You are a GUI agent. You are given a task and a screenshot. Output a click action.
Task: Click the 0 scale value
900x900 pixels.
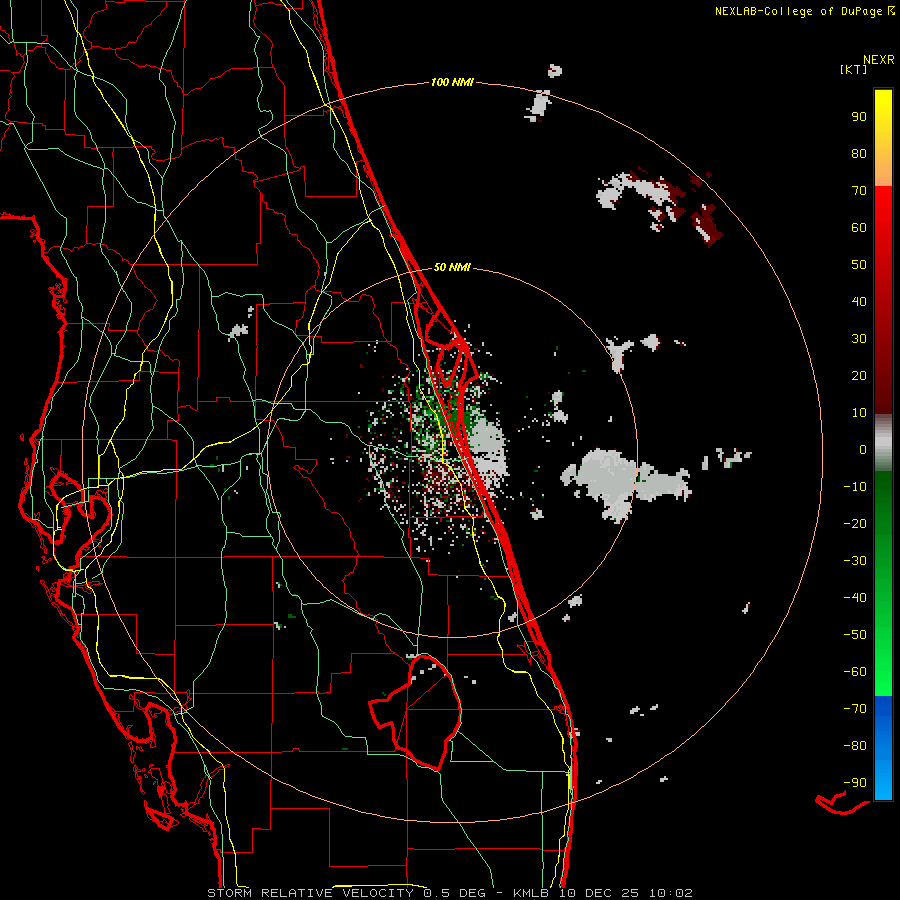point(863,450)
